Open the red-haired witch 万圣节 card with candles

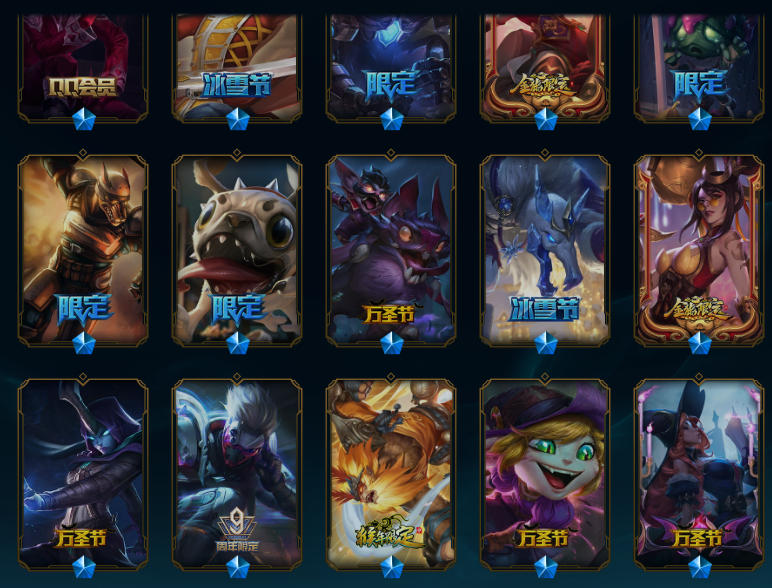[x=699, y=473]
